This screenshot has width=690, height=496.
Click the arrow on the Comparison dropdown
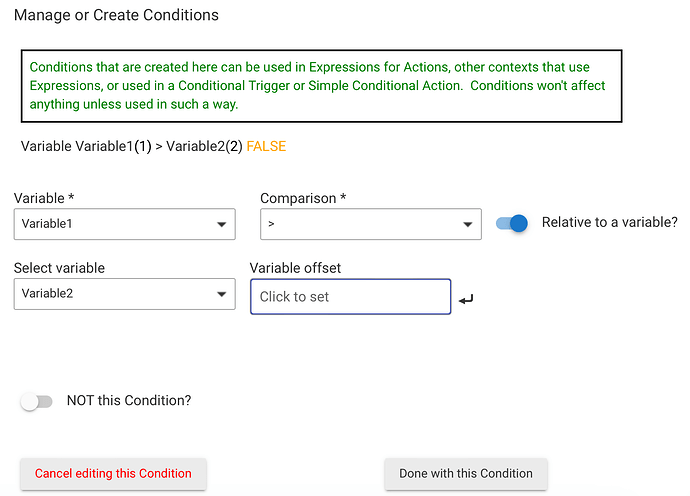[467, 225]
